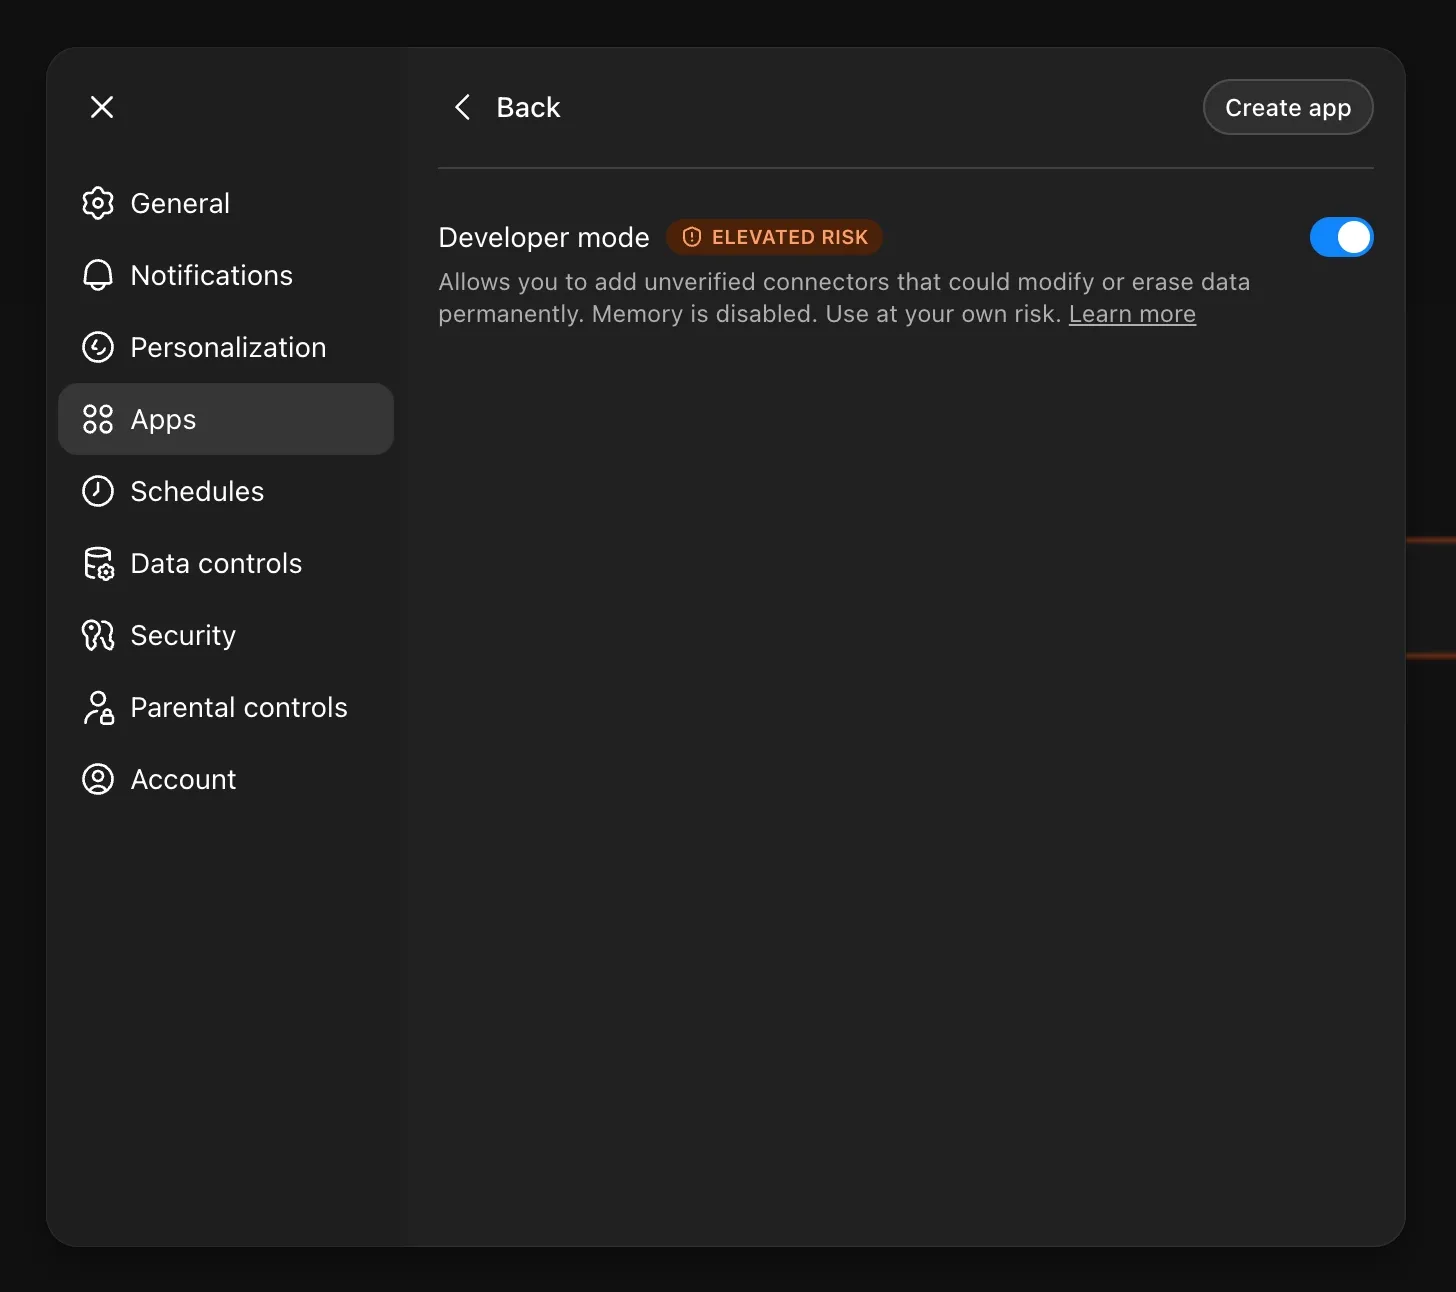
Task: Open the Security settings section
Action: (183, 635)
